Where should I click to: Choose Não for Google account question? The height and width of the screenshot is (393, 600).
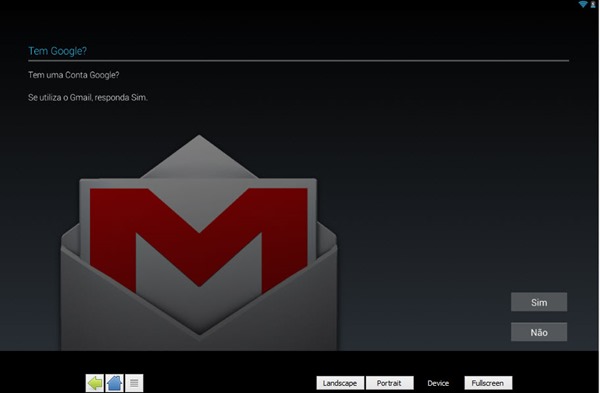[539, 332]
